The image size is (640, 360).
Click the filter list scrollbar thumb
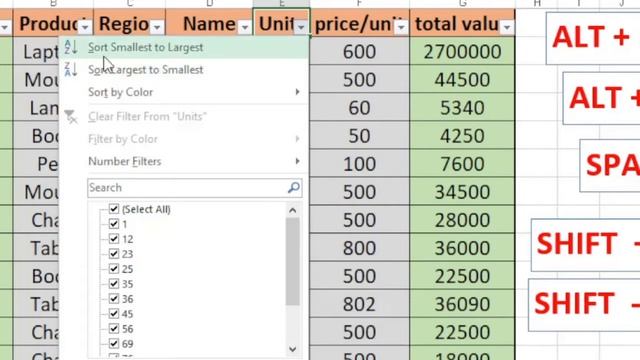[x=293, y=261]
